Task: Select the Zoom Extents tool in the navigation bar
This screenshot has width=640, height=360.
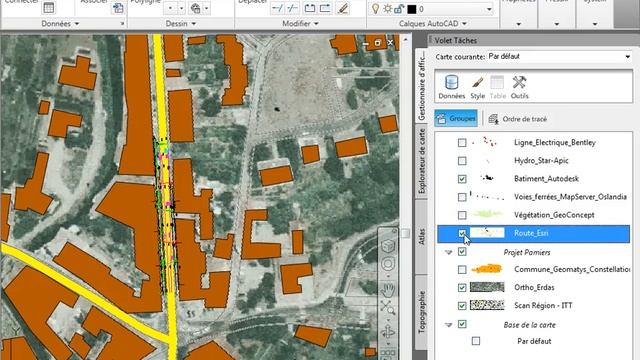Action: 388,308
